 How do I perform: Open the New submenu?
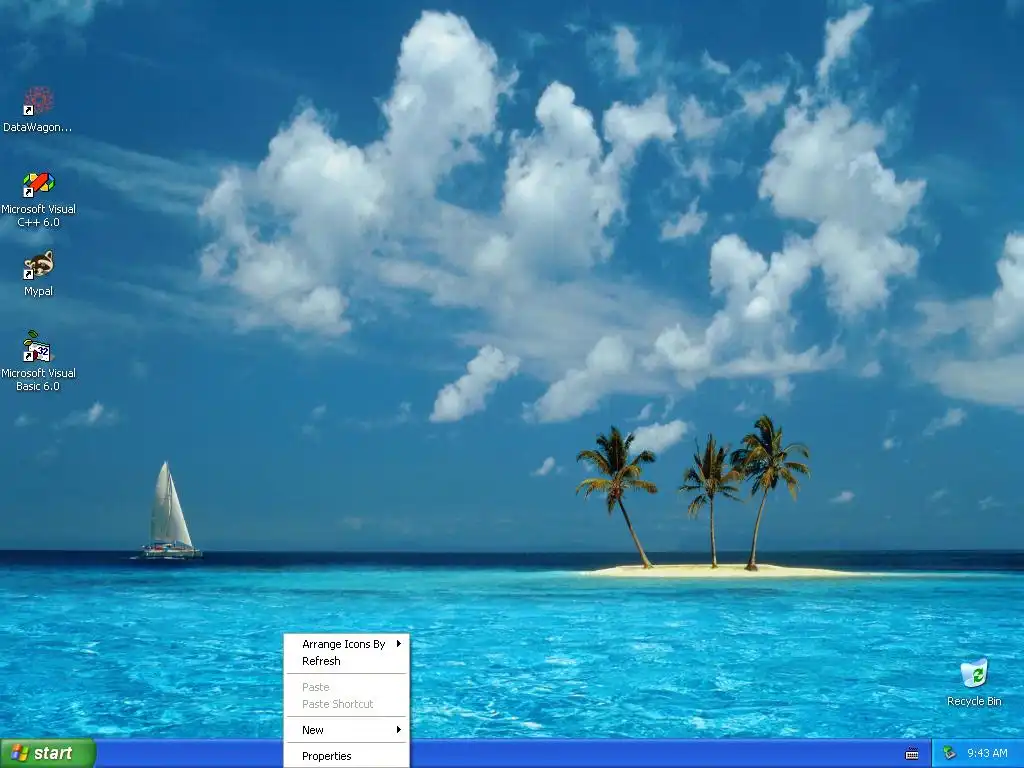click(x=347, y=730)
